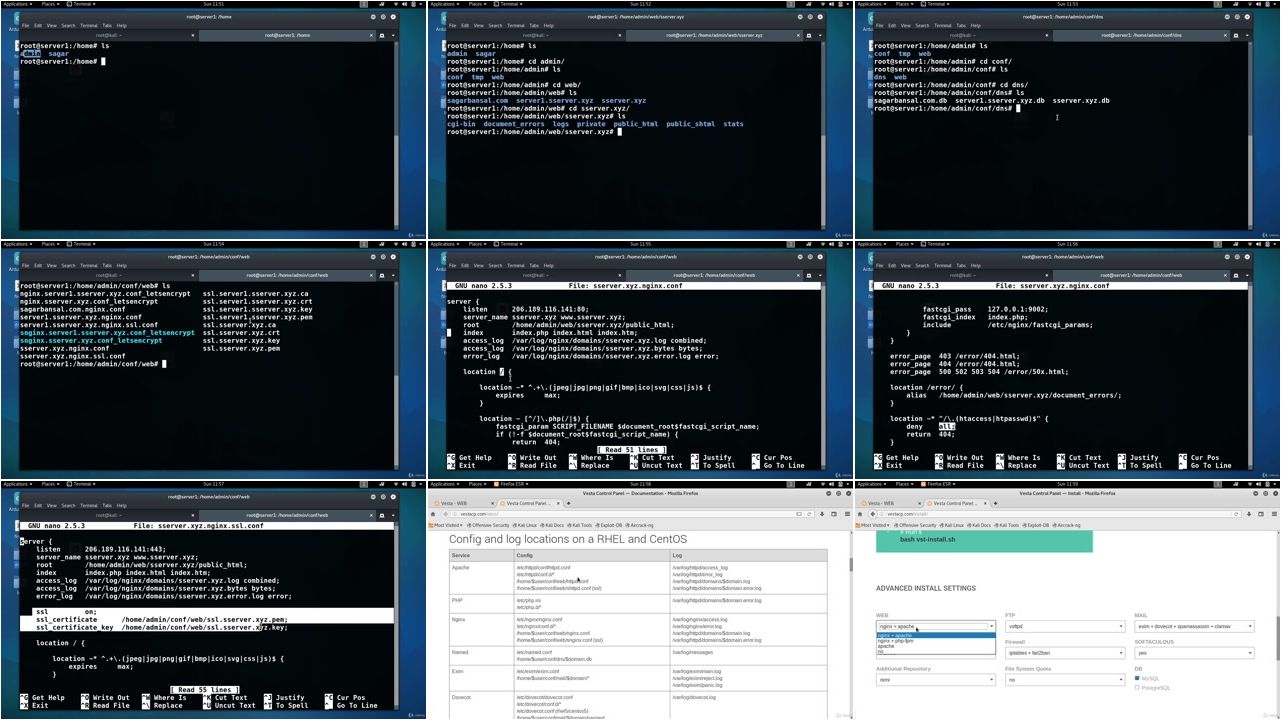Viewport: 1281px width, 720px height.
Task: Click sidebar icon in Vesta Install toolbar
Action: click(1261, 514)
